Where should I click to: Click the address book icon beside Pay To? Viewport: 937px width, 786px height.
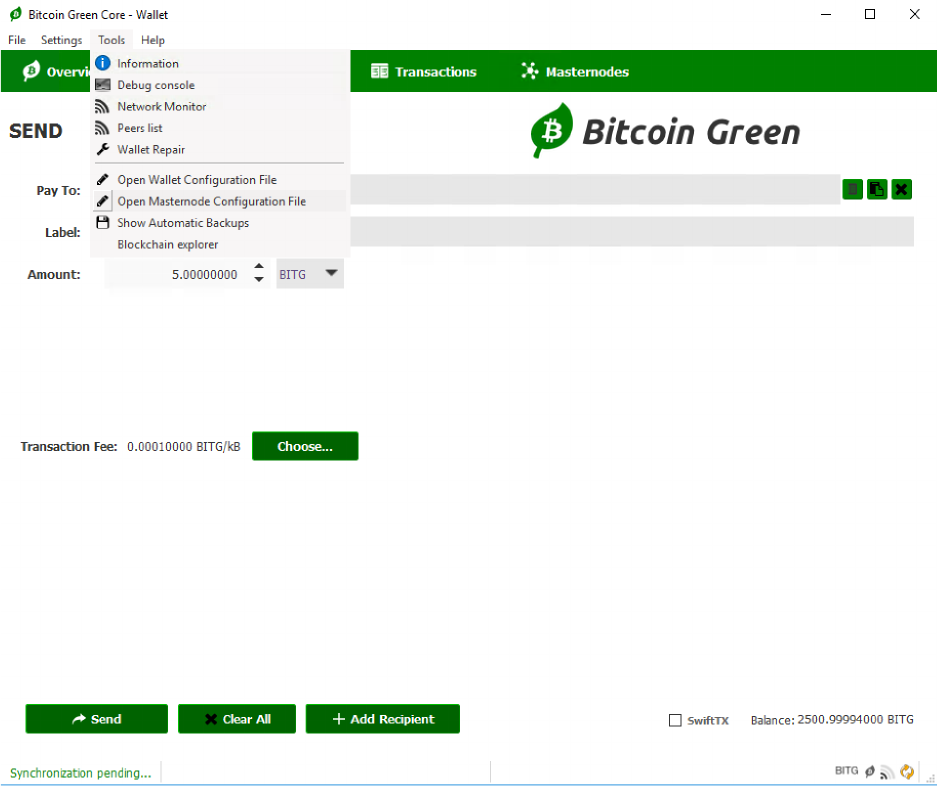click(853, 189)
